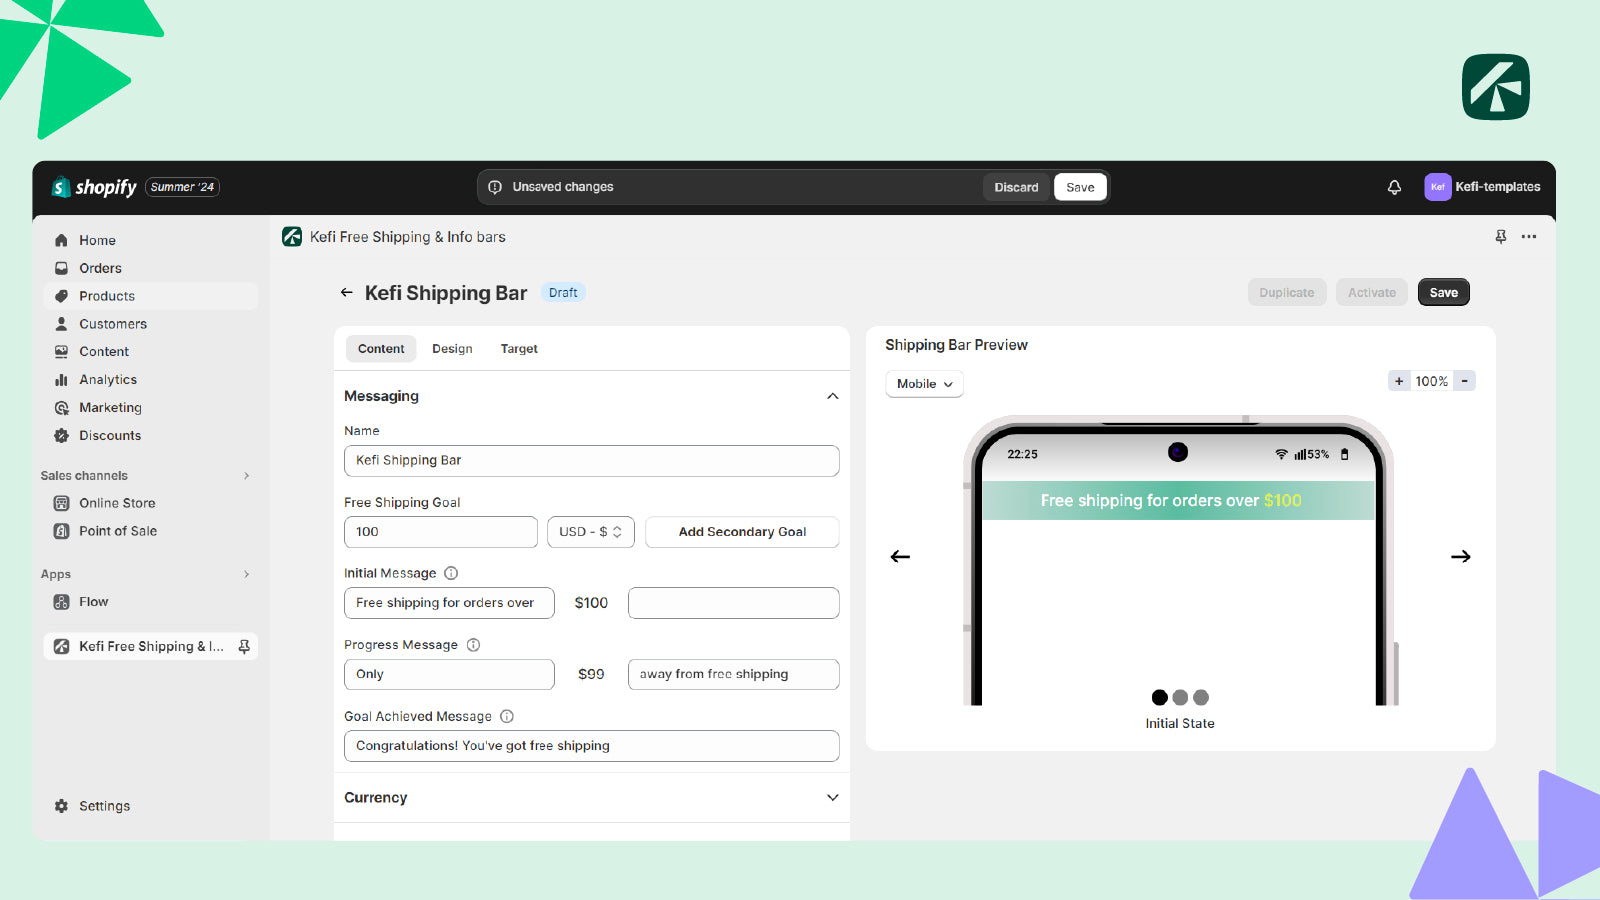Click the notification bell in the top bar
The image size is (1600, 900).
point(1394,187)
